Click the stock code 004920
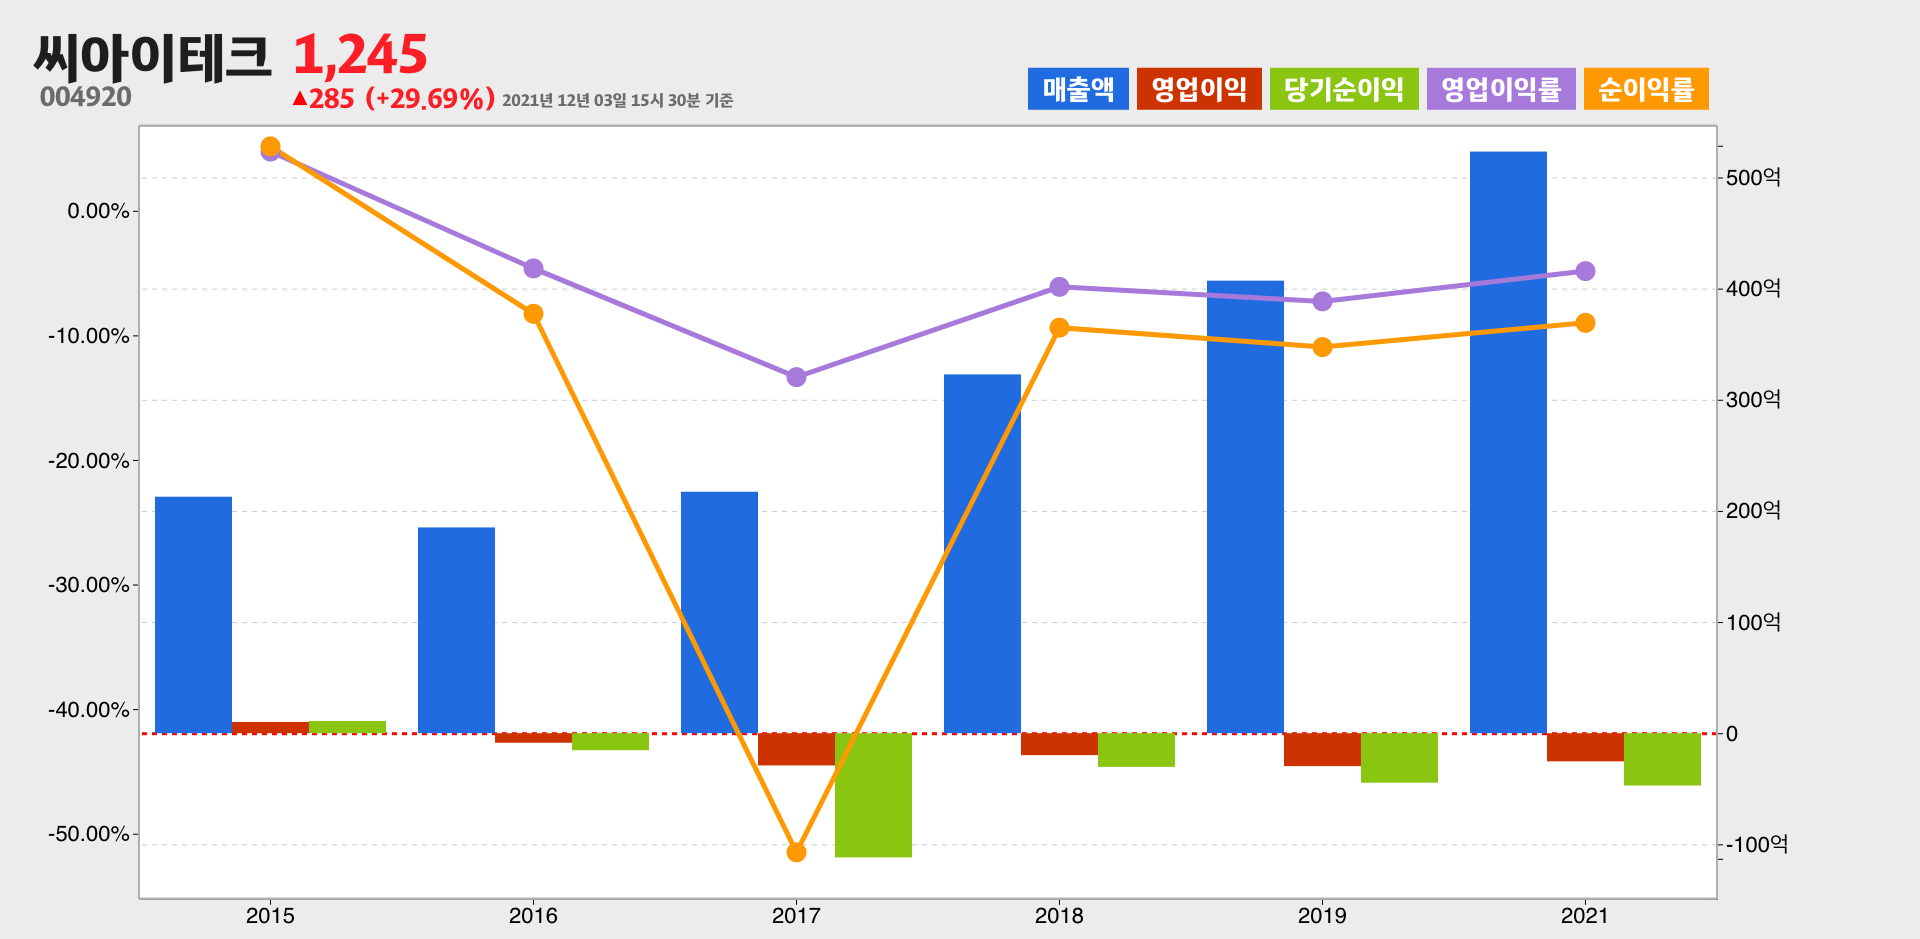1920x939 pixels. tap(86, 97)
